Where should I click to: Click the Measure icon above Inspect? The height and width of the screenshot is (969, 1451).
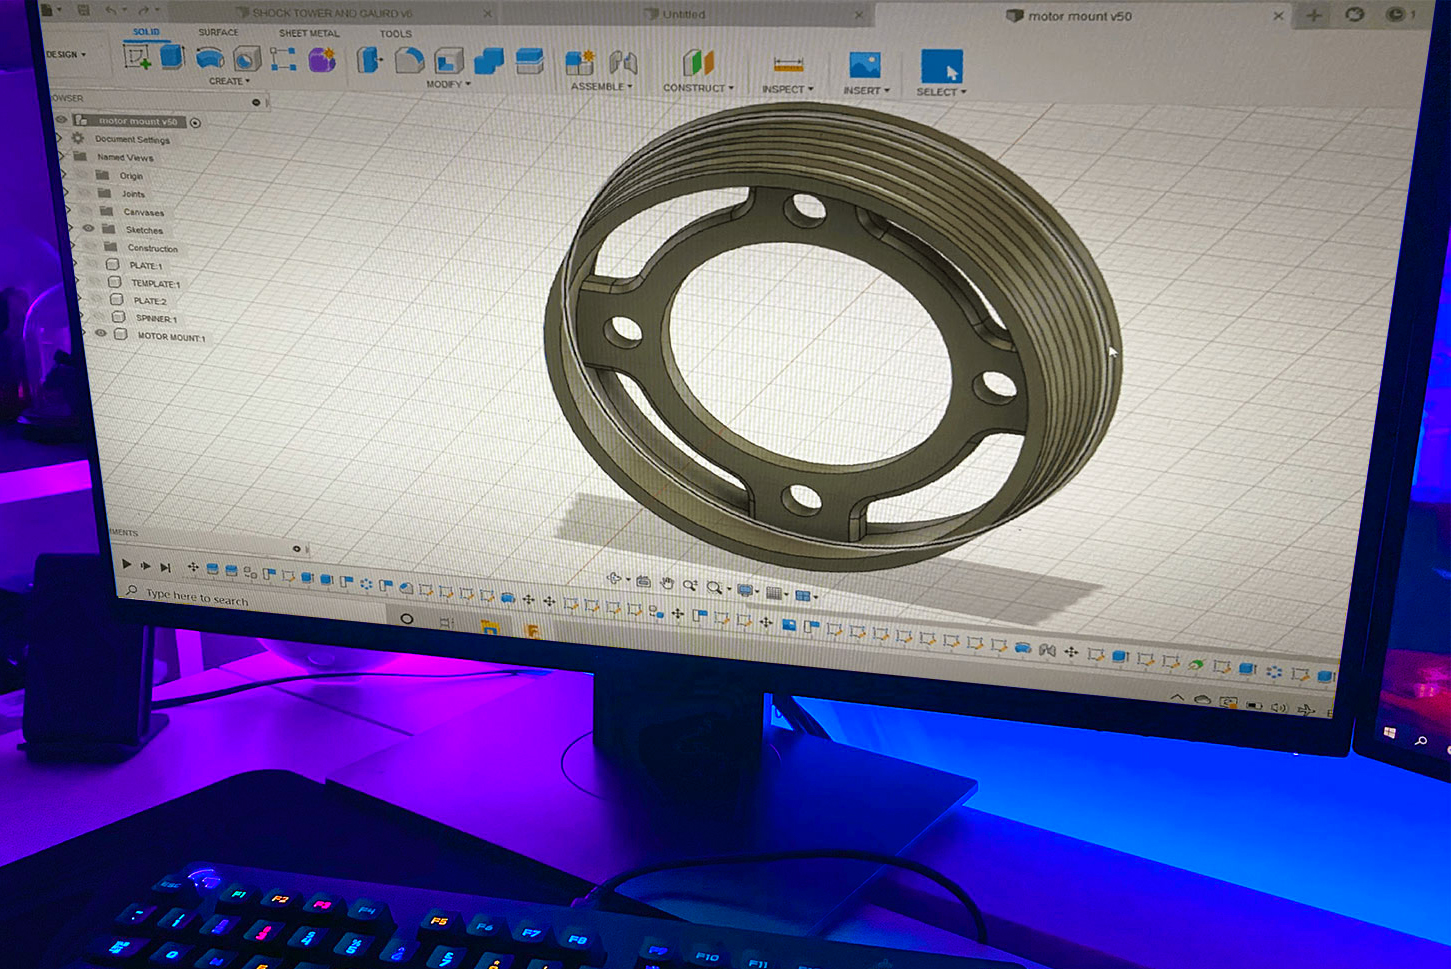tap(788, 65)
